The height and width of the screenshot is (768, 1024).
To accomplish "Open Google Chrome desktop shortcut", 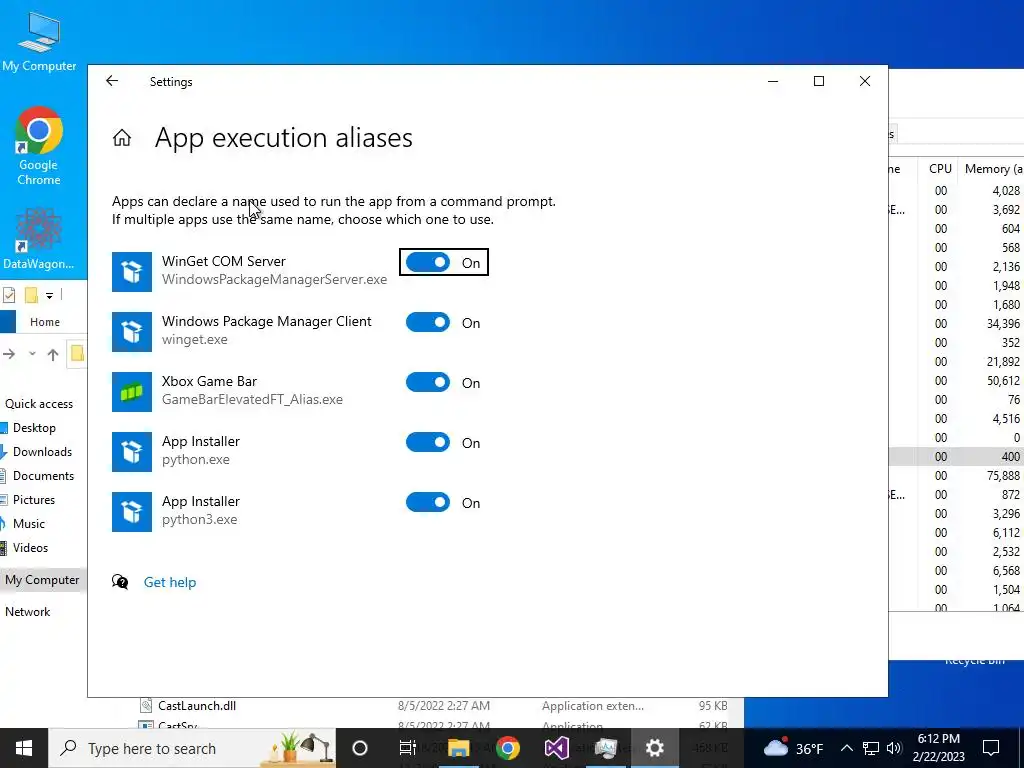I will coord(39,146).
